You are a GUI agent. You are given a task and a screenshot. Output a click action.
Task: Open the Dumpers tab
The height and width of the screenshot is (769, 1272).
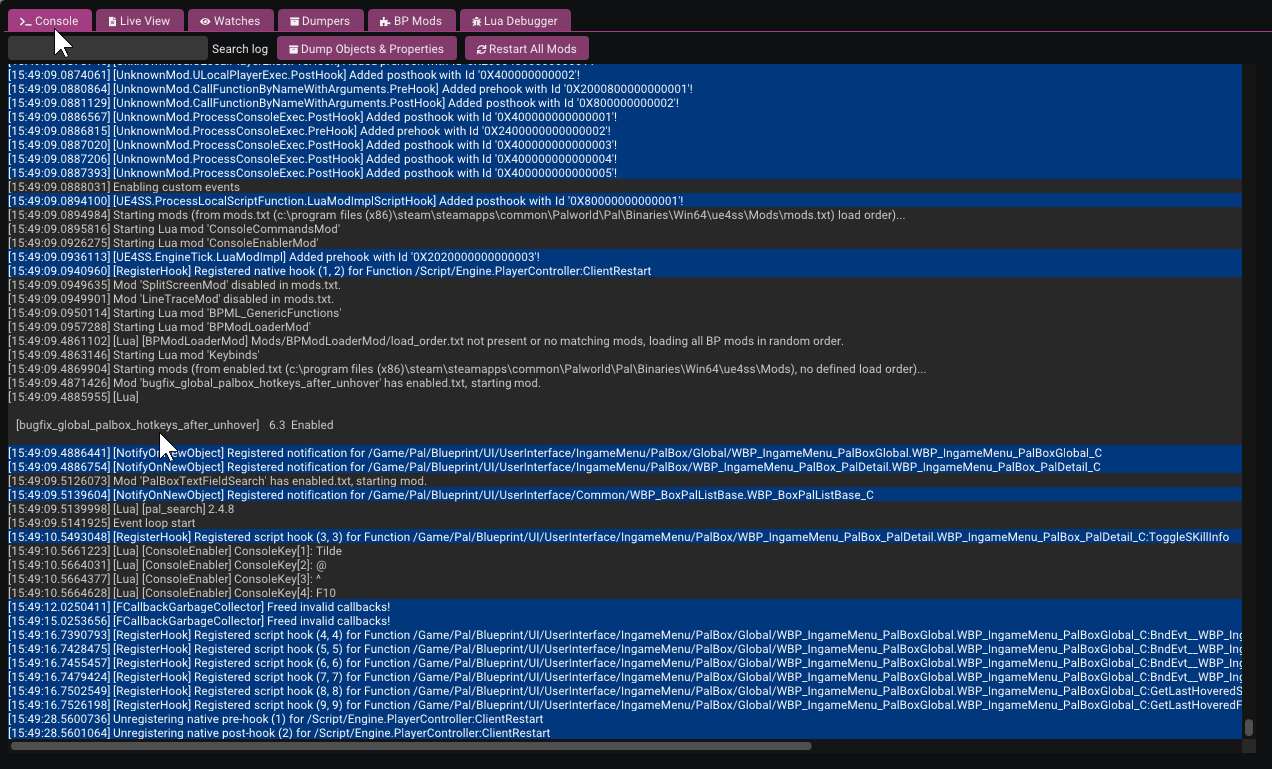(x=320, y=20)
